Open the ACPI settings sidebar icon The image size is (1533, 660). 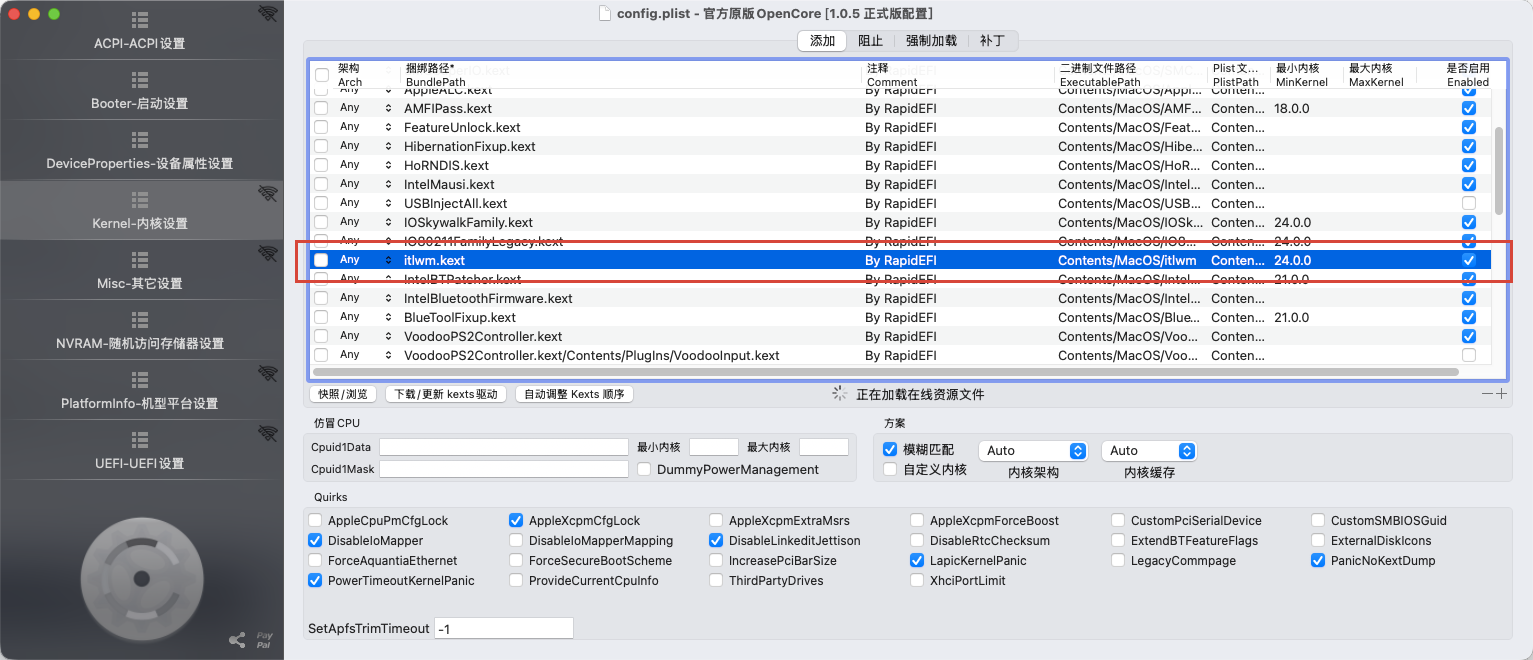(x=140, y=20)
